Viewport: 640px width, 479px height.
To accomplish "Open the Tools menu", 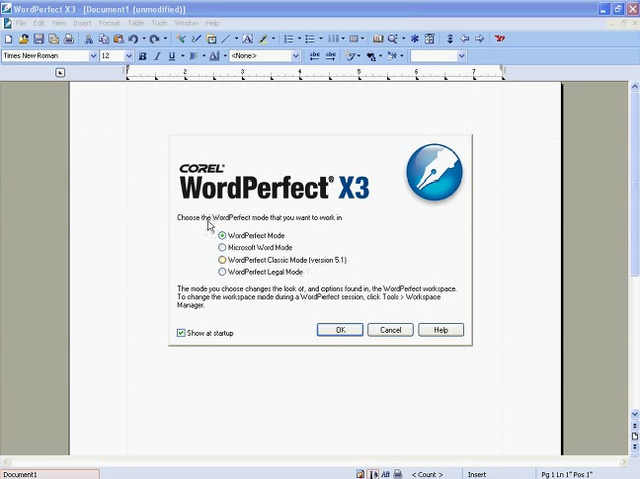I will point(159,23).
